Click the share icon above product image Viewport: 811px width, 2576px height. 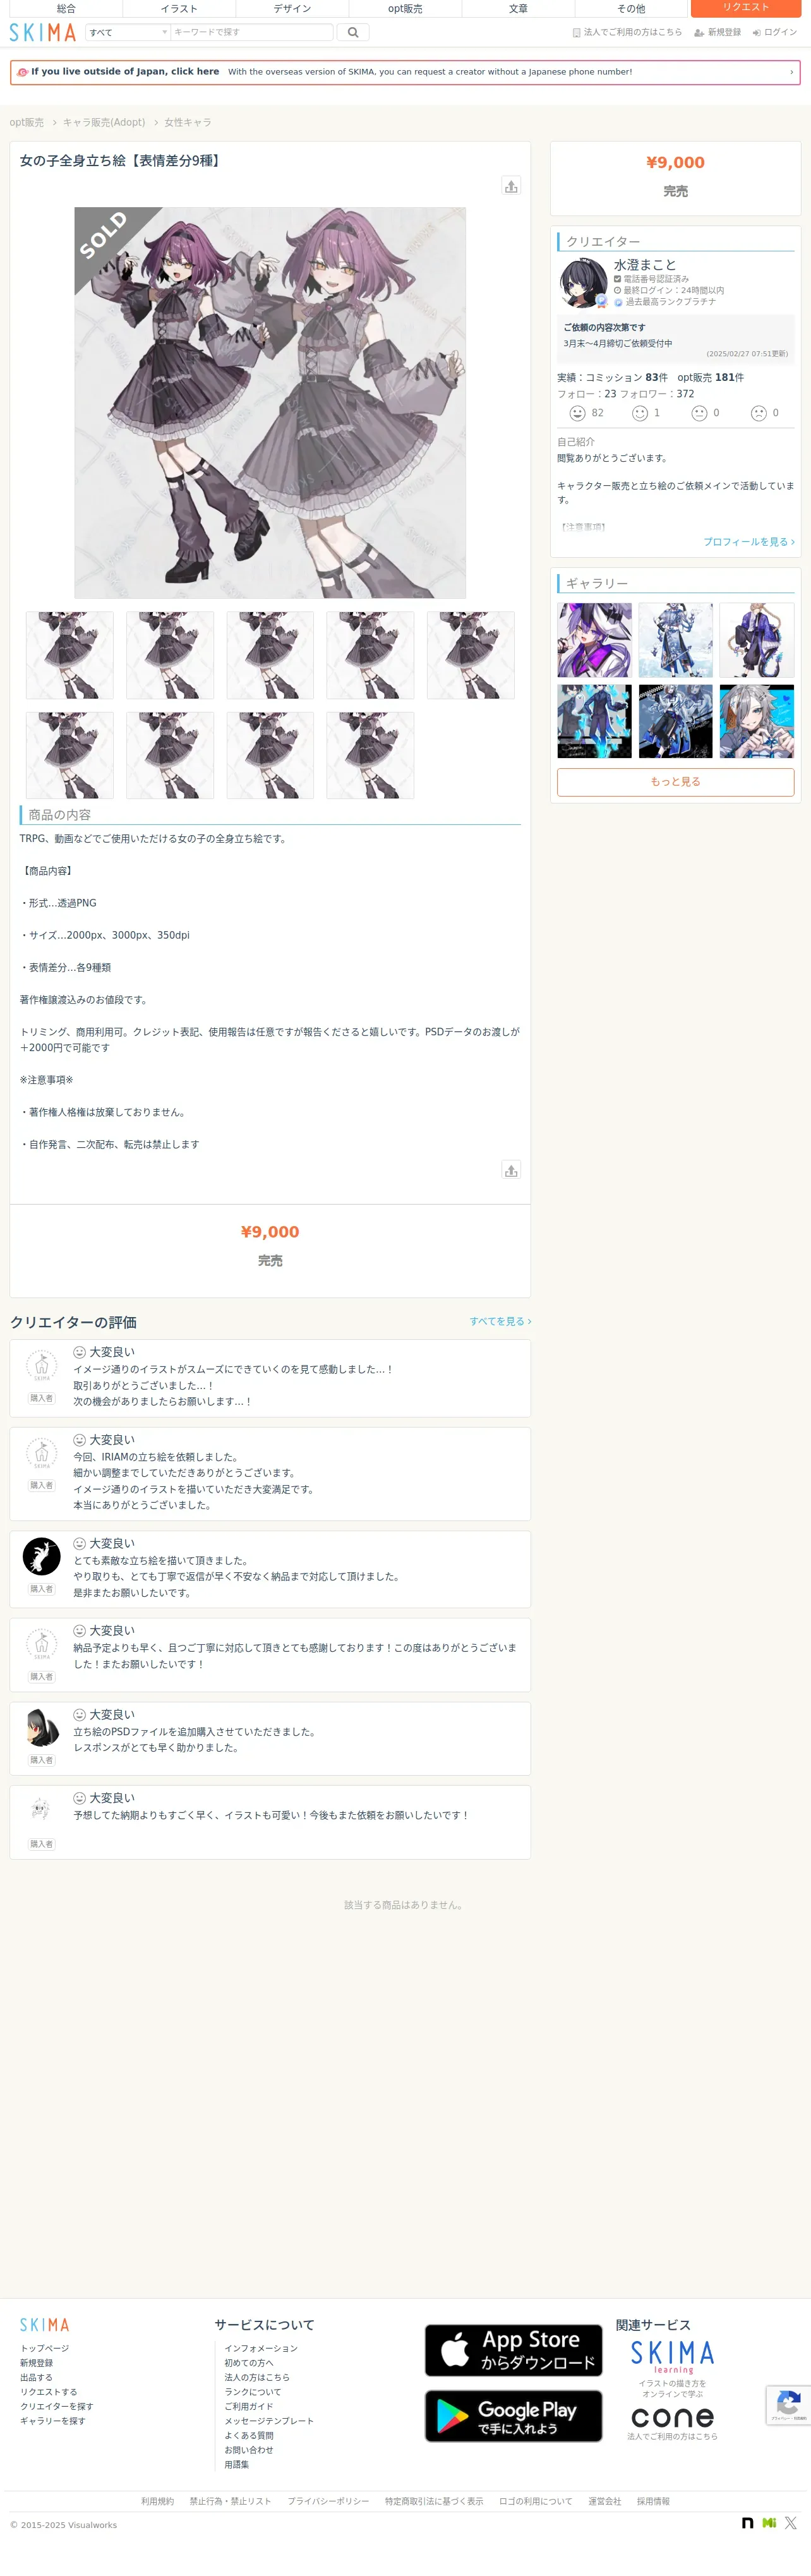click(x=511, y=186)
